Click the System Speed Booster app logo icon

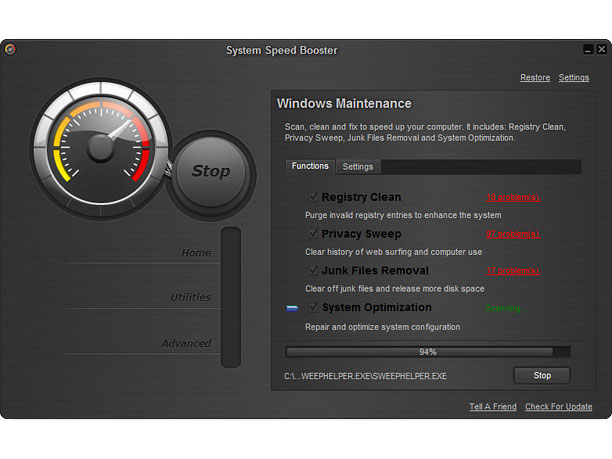[10, 49]
